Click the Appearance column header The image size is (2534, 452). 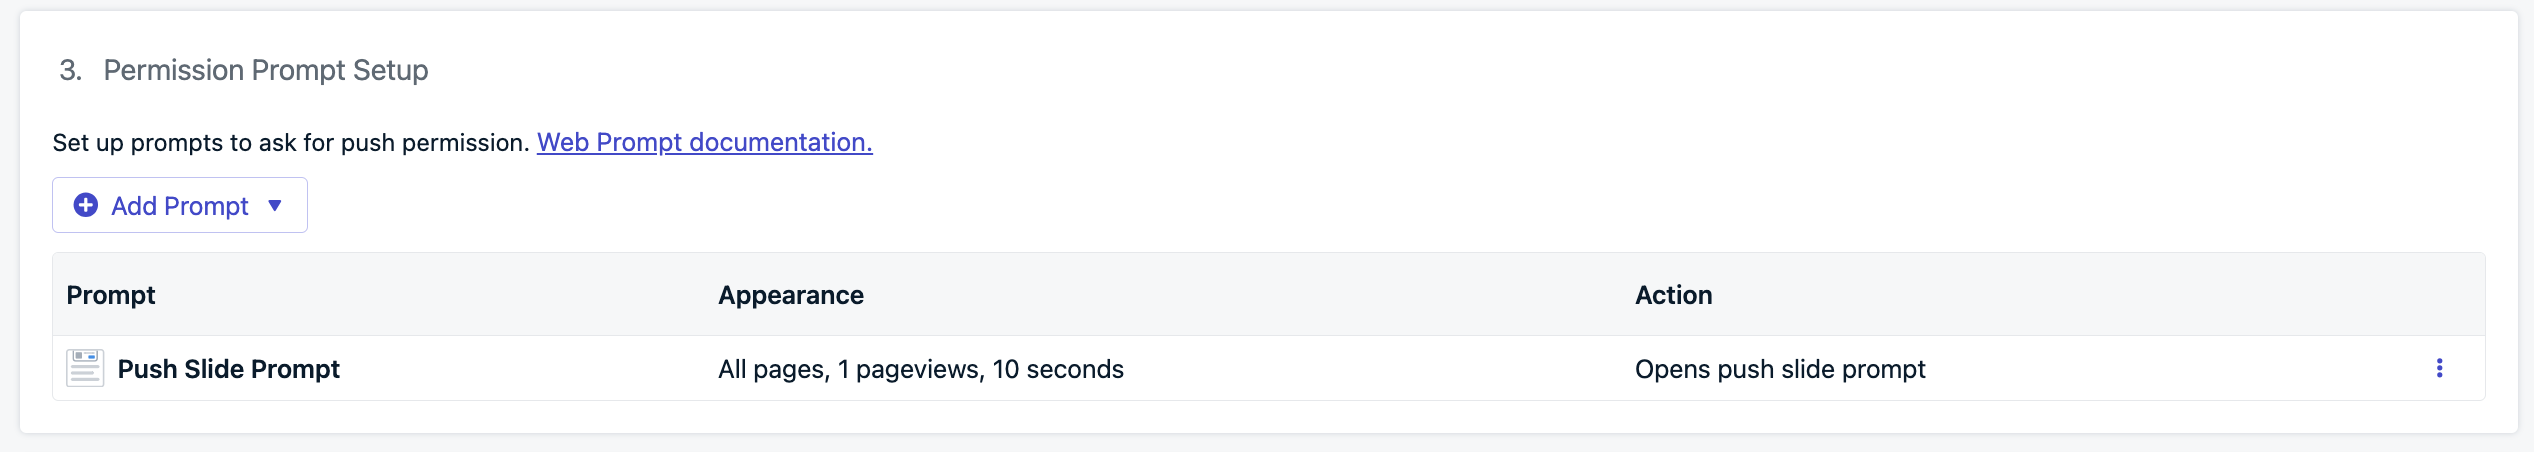pyautogui.click(x=791, y=295)
